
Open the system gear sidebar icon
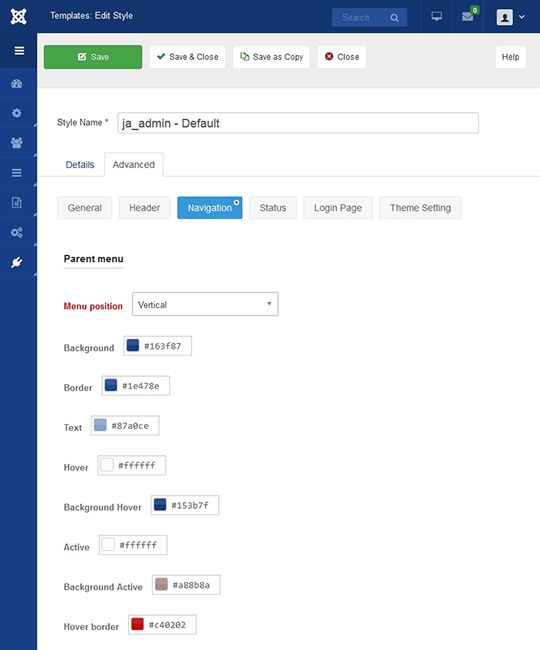[x=17, y=113]
